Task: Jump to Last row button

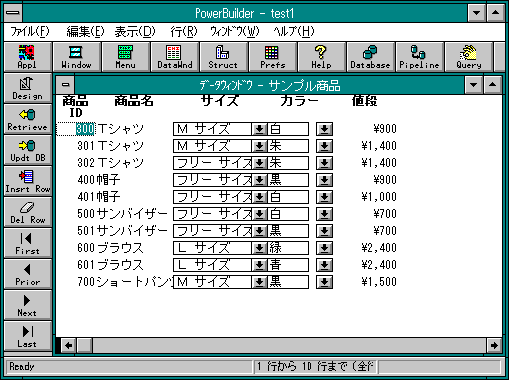Action: click(28, 336)
